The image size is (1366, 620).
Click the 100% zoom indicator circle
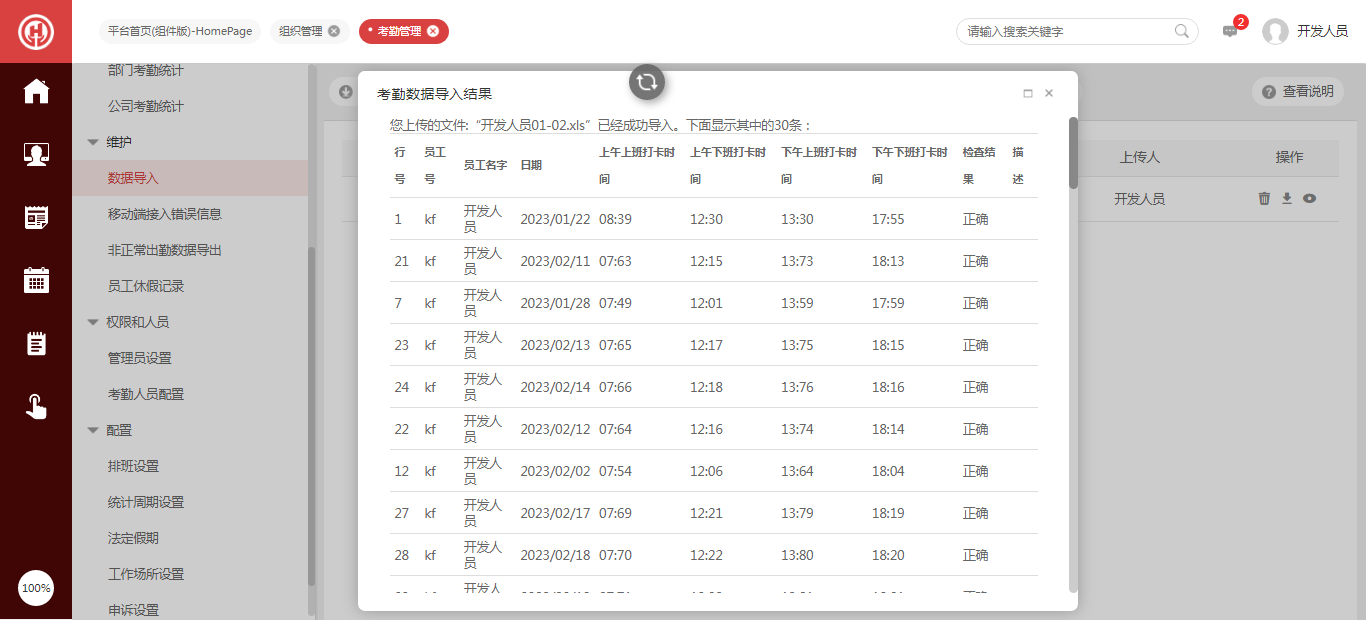click(x=36, y=588)
